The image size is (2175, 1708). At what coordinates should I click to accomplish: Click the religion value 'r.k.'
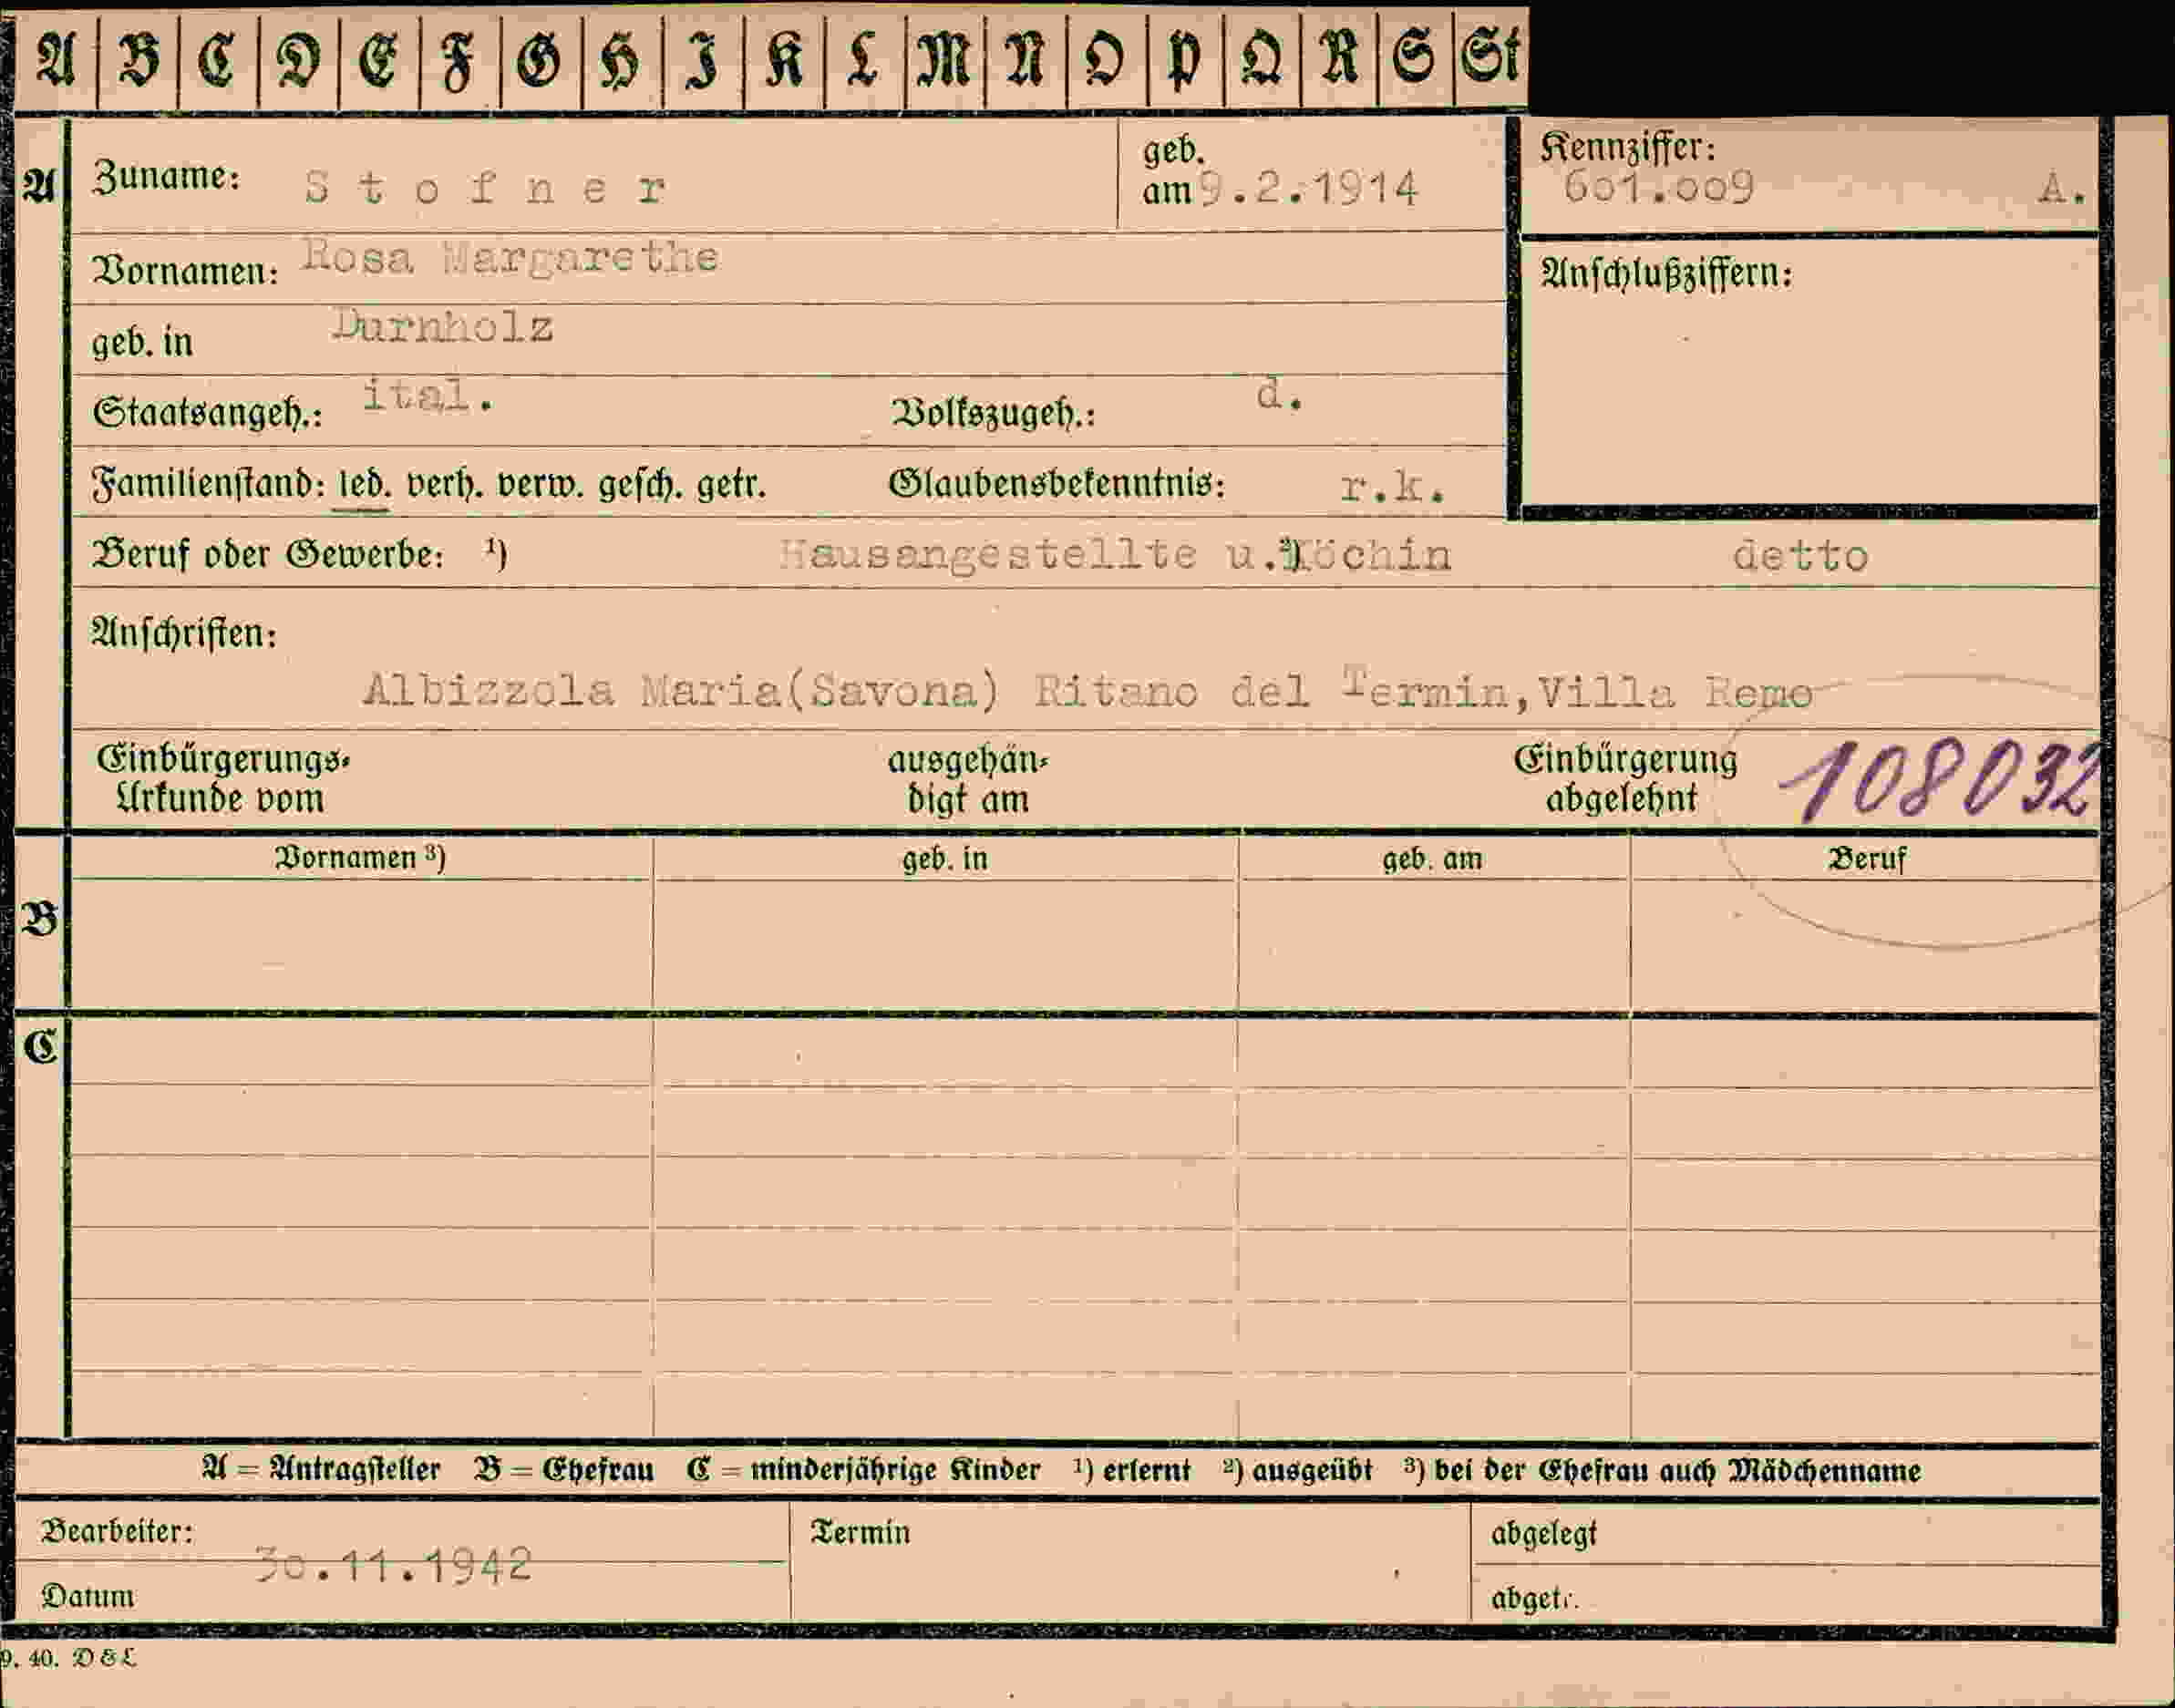1393,487
